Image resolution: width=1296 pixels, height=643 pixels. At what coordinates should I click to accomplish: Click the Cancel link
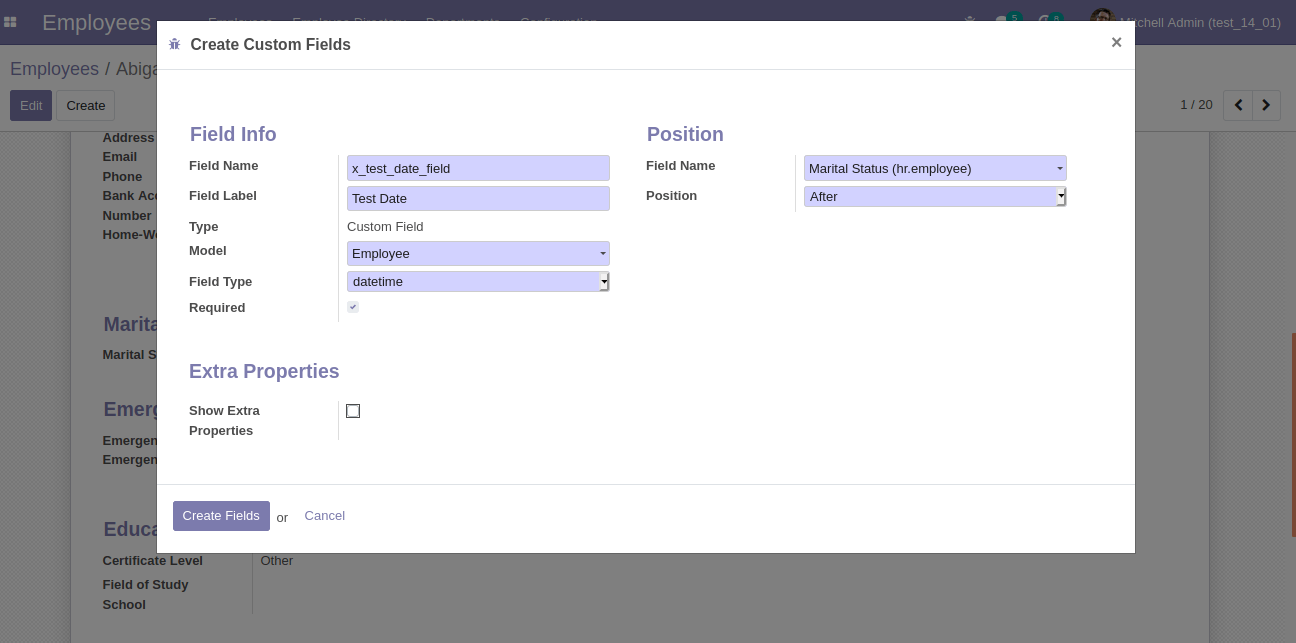click(325, 516)
